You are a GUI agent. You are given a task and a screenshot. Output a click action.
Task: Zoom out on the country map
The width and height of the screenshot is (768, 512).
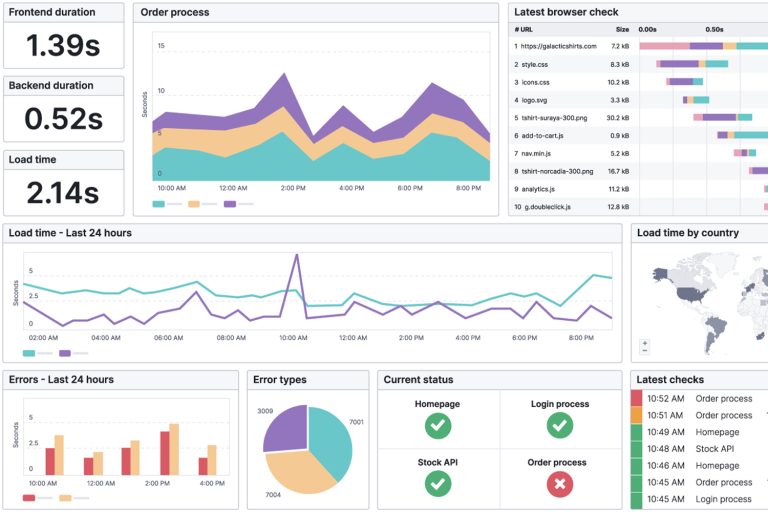point(645,350)
